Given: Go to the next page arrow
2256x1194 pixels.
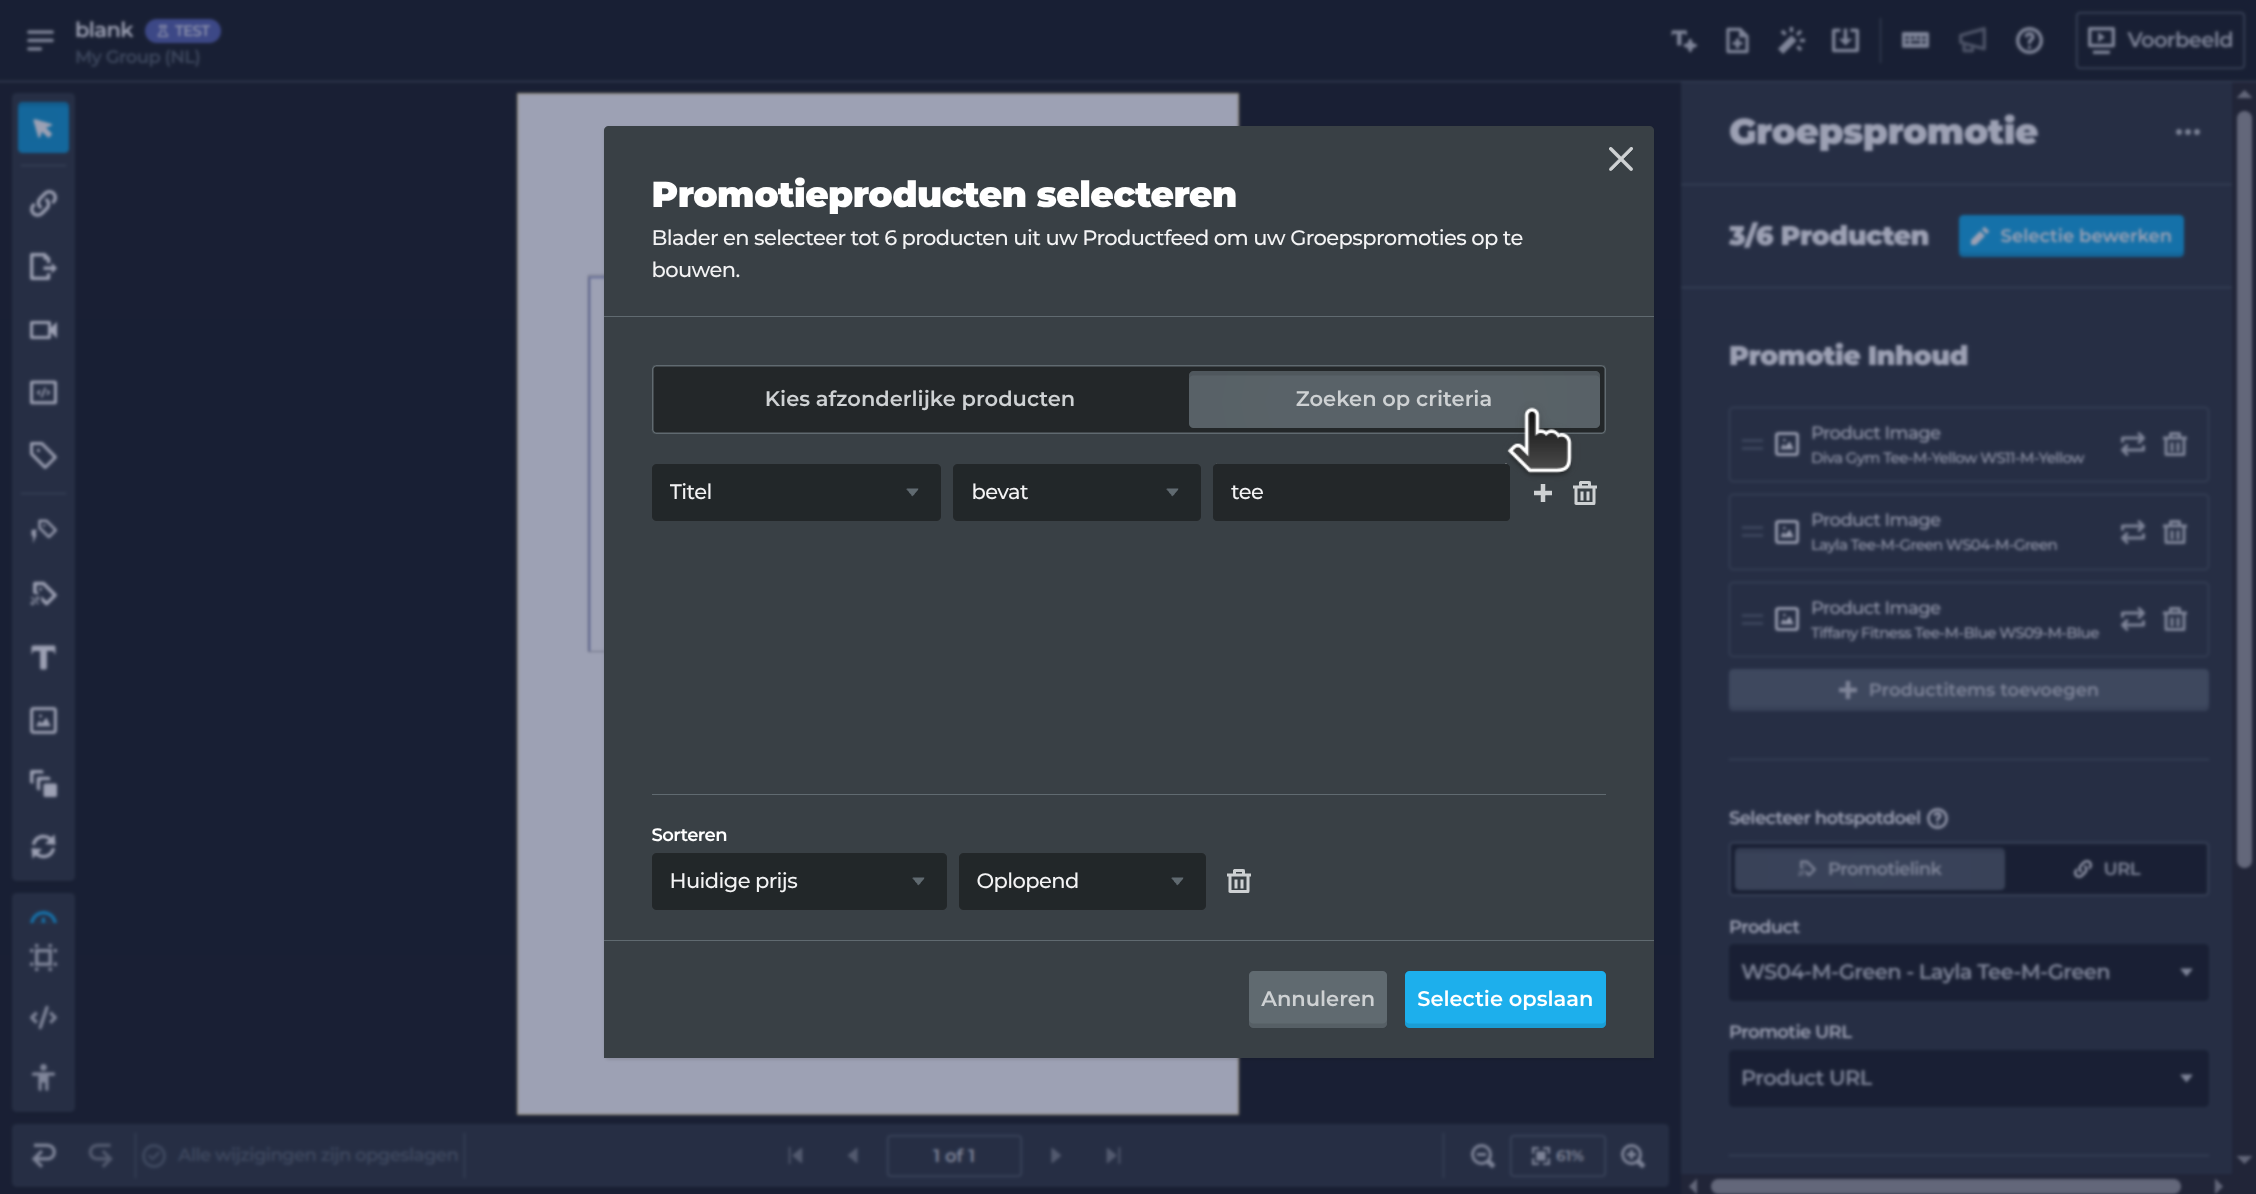Looking at the screenshot, I should 1055,1156.
